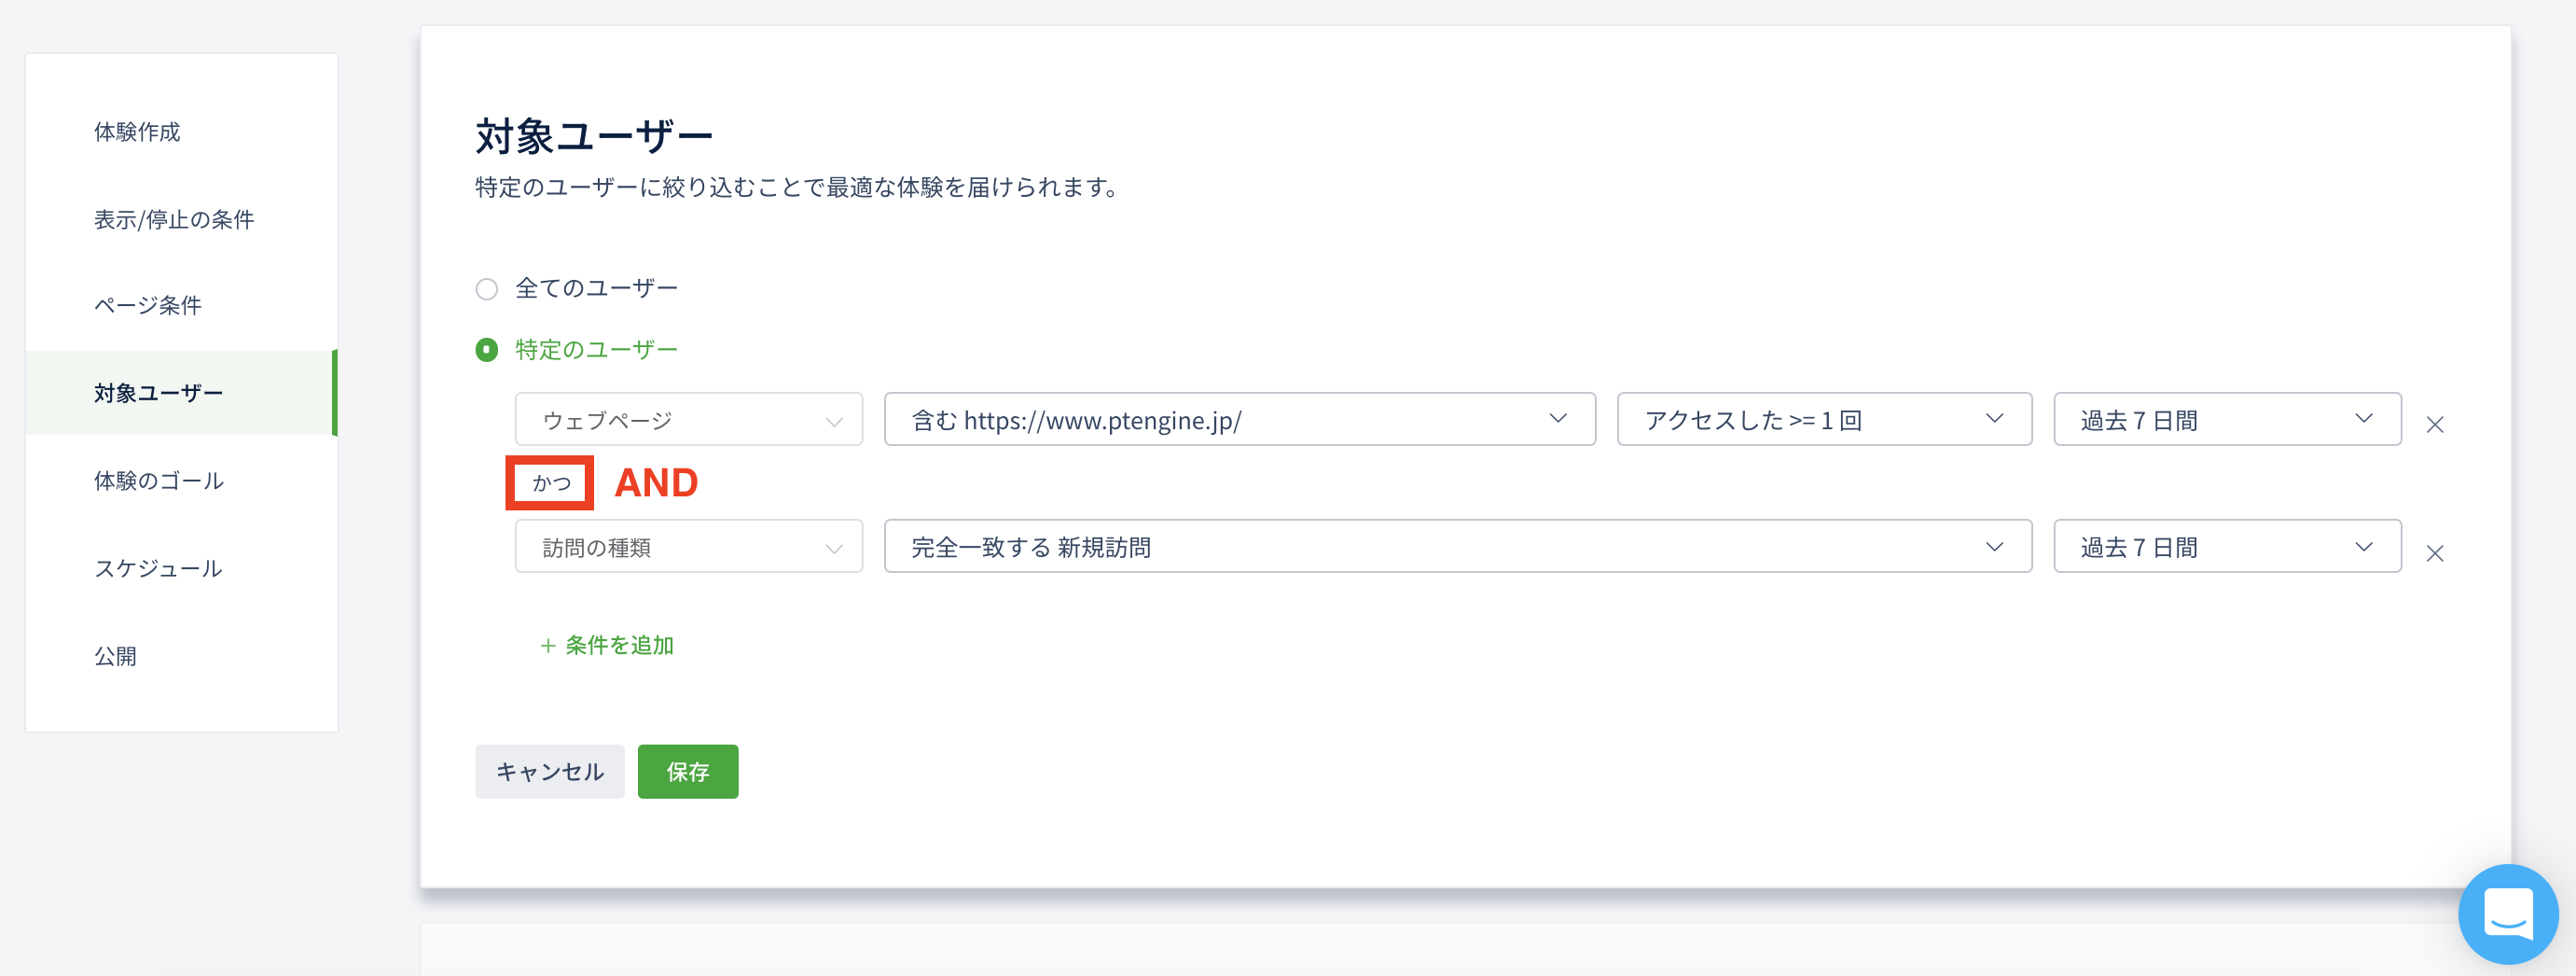The height and width of the screenshot is (976, 2576).
Task: Open 過去7日間 dropdown in 訪問の種類 row
Action: click(2228, 546)
